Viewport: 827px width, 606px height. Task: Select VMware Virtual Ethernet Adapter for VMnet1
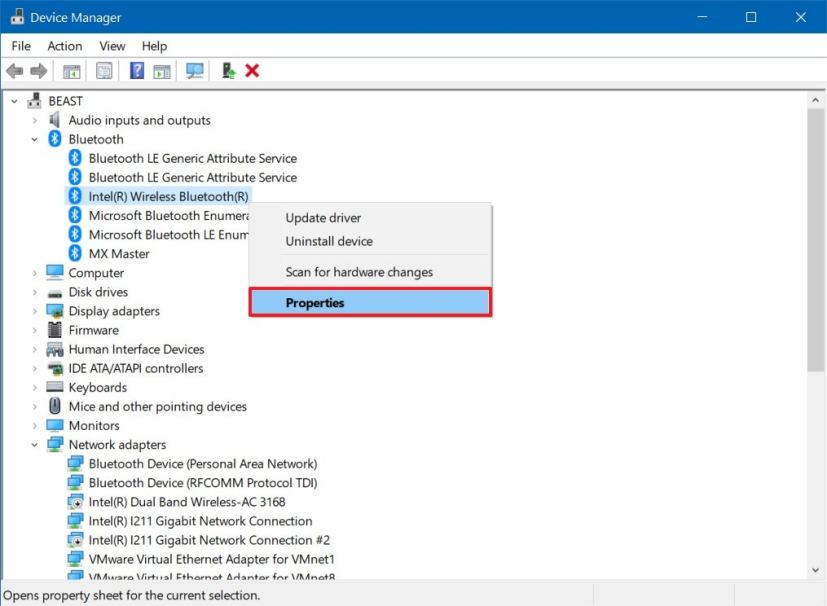tap(211, 559)
